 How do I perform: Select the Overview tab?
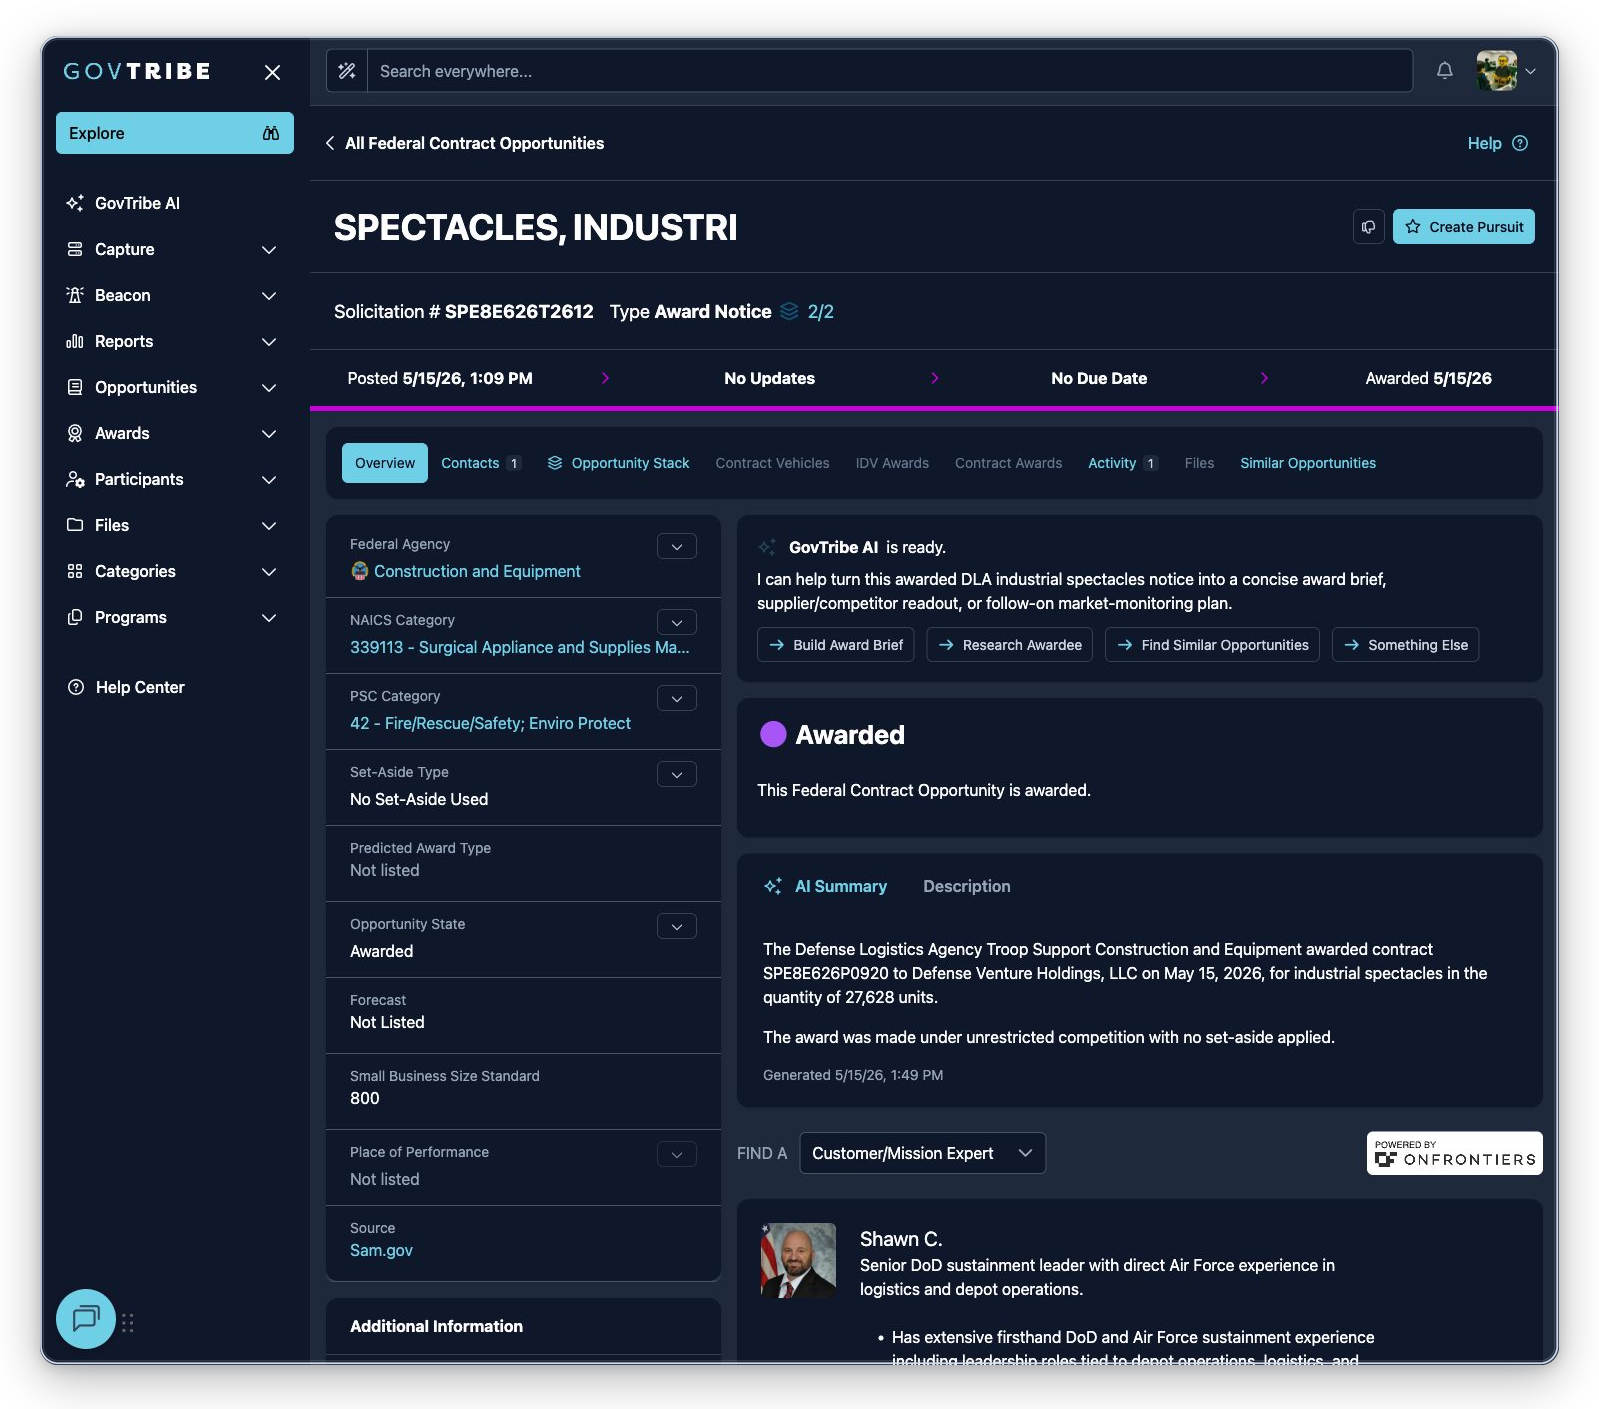(385, 463)
